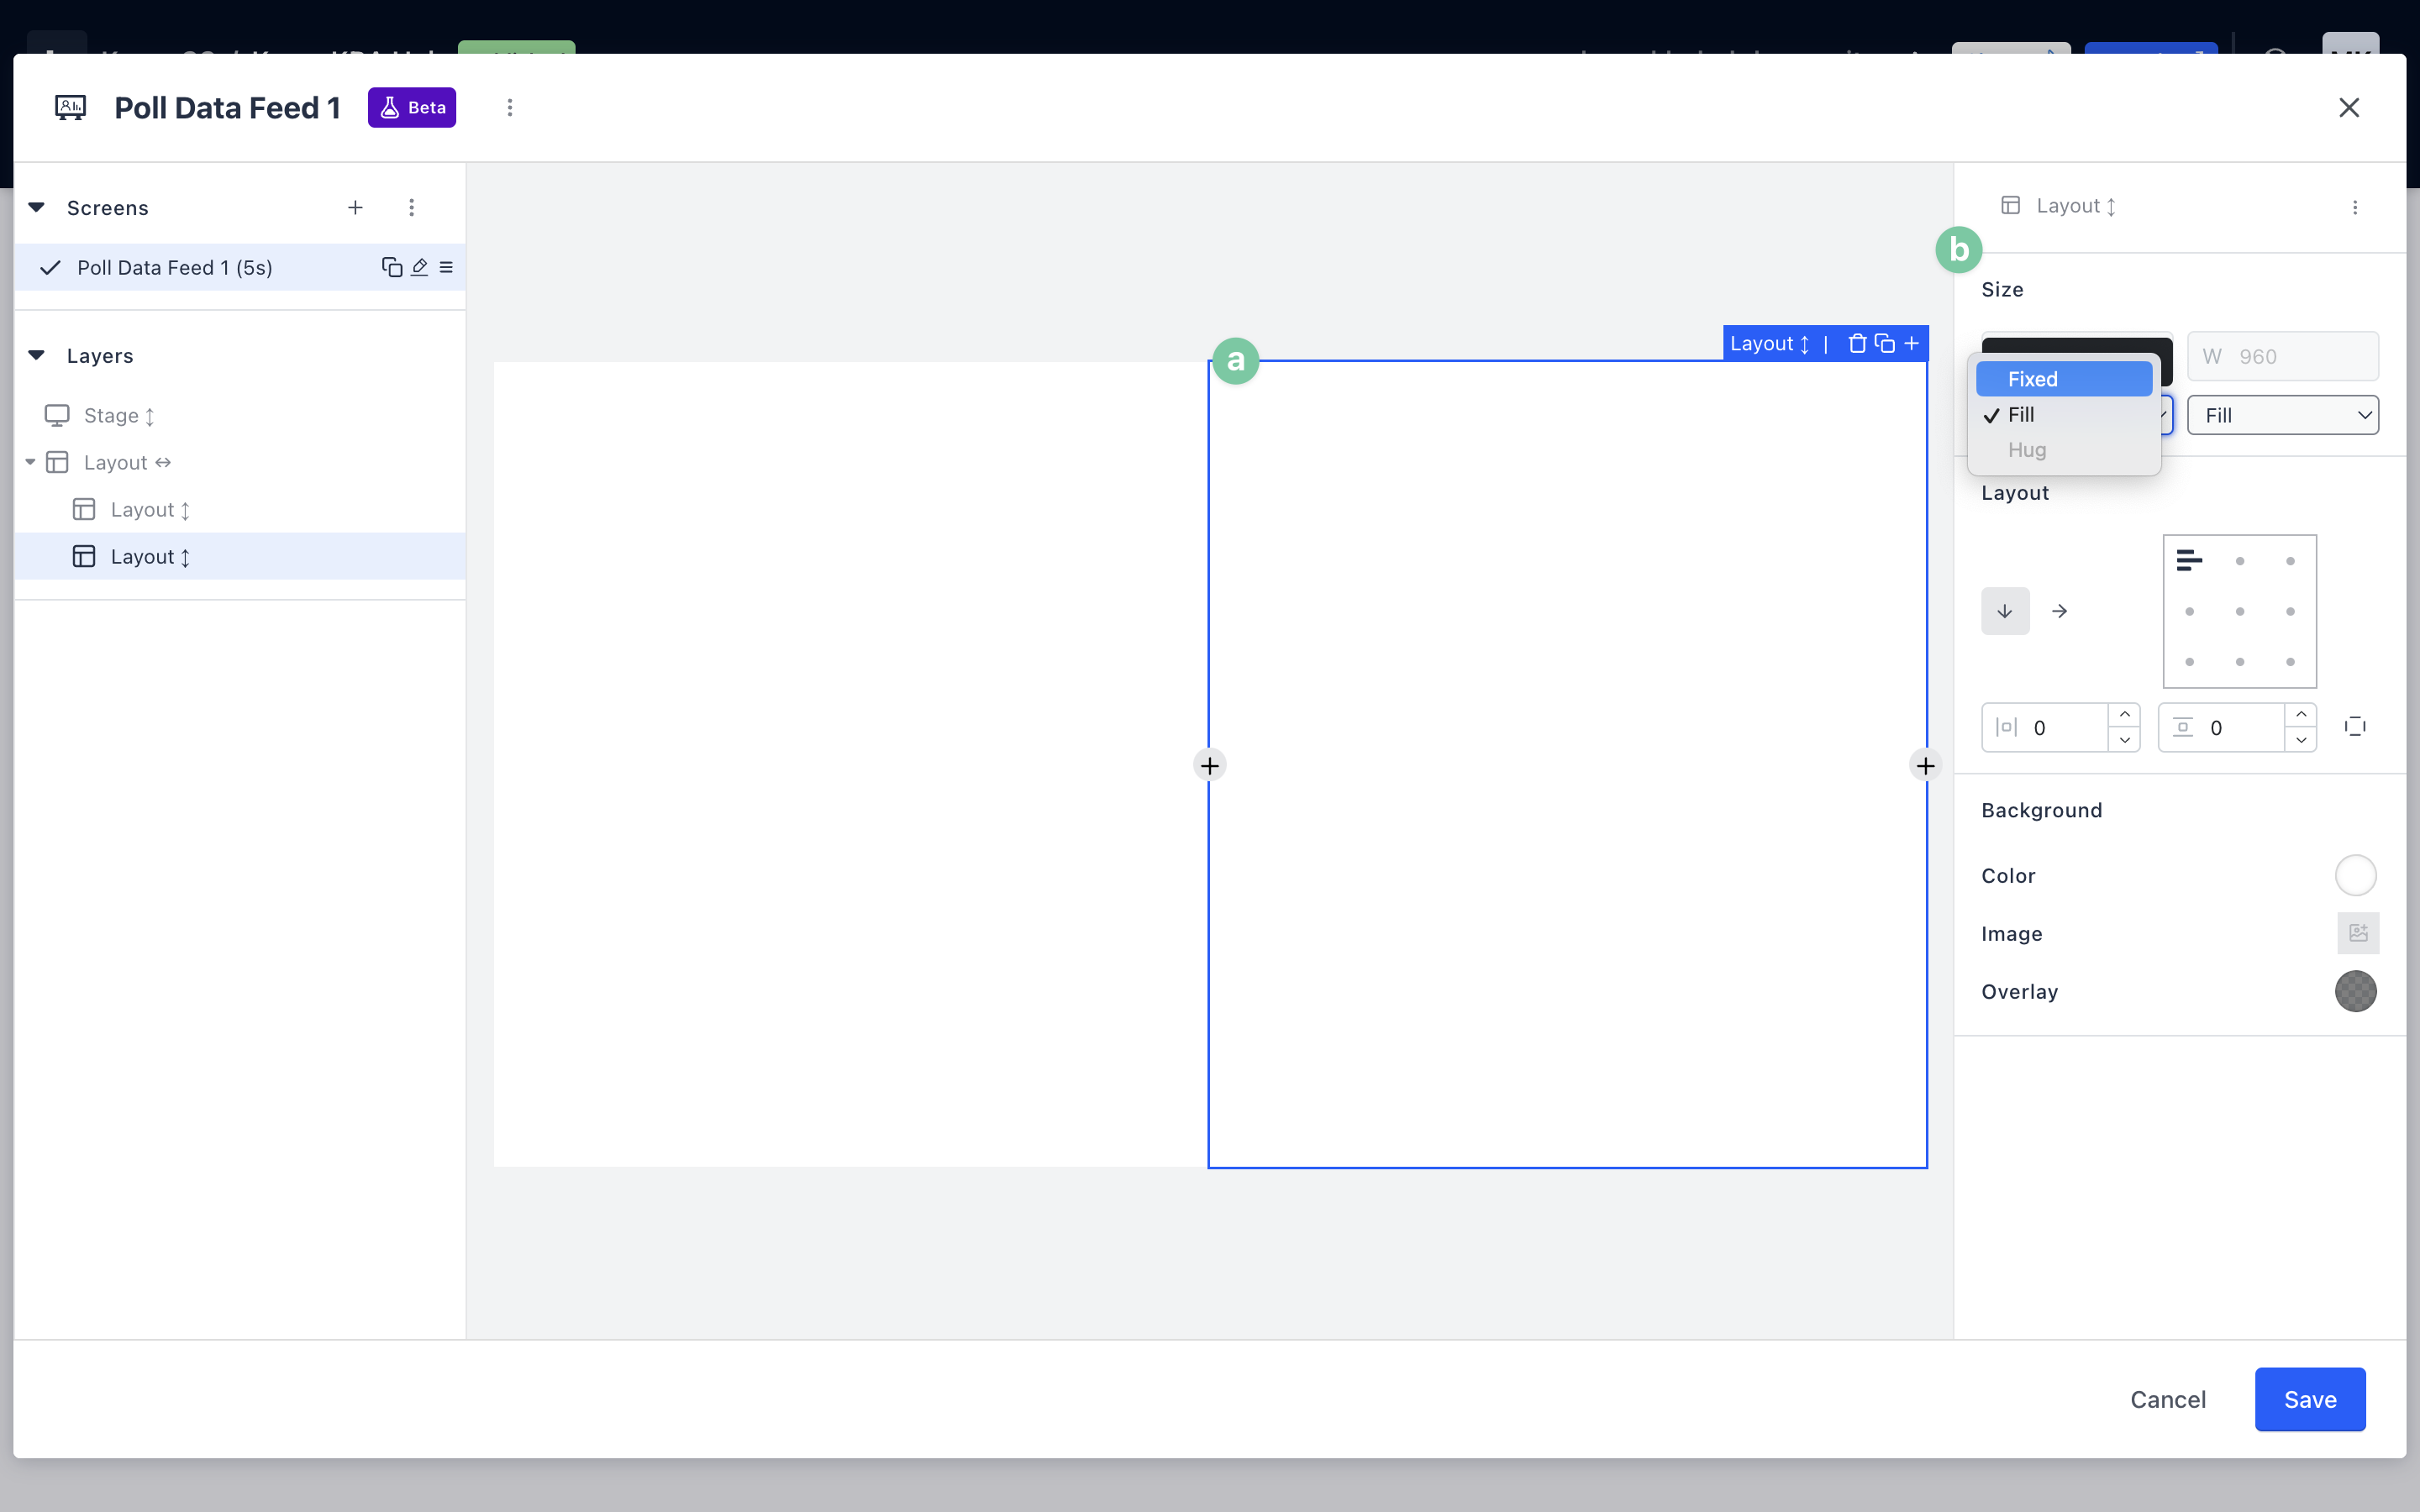2420x1512 pixels.
Task: Collapse the Layers section
Action: (x=37, y=355)
